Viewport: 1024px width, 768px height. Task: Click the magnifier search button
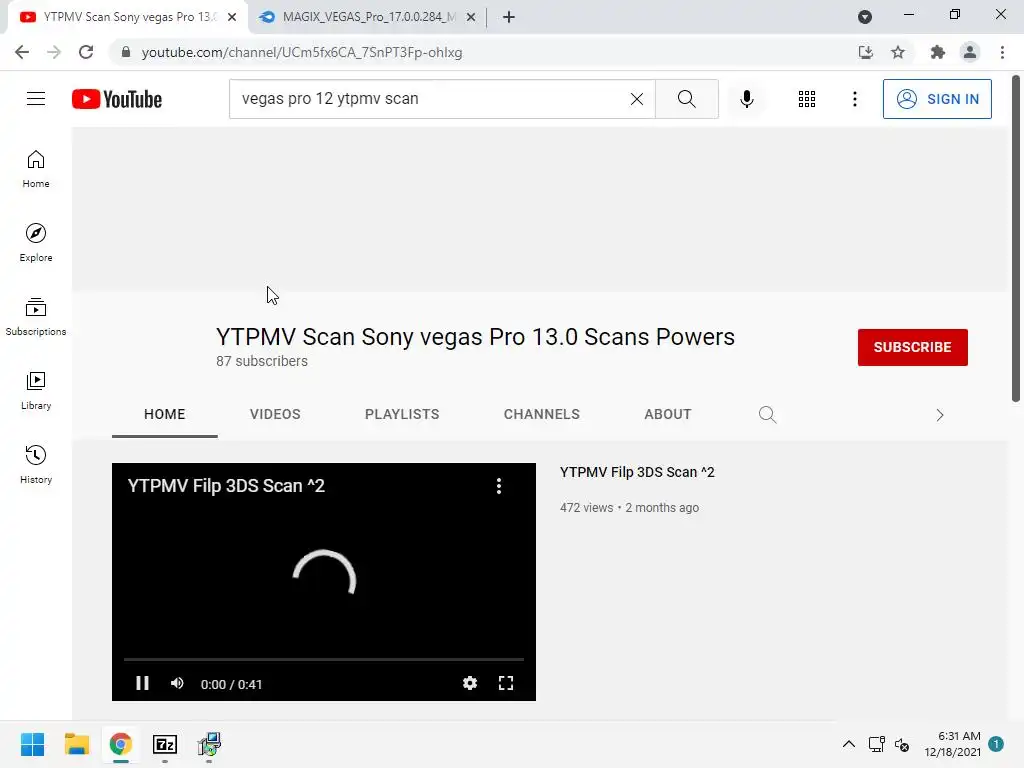click(x=686, y=99)
